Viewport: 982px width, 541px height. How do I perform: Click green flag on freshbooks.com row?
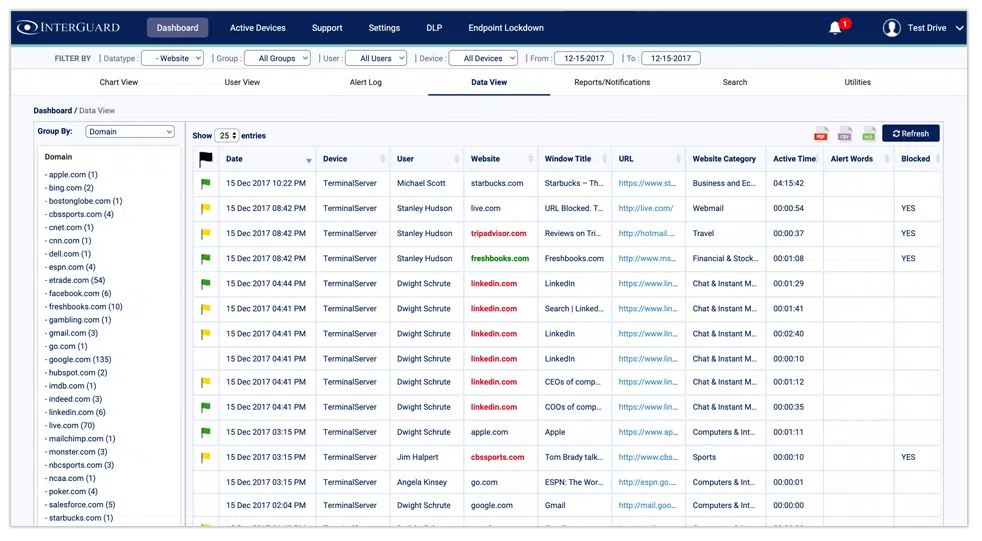tap(205, 258)
